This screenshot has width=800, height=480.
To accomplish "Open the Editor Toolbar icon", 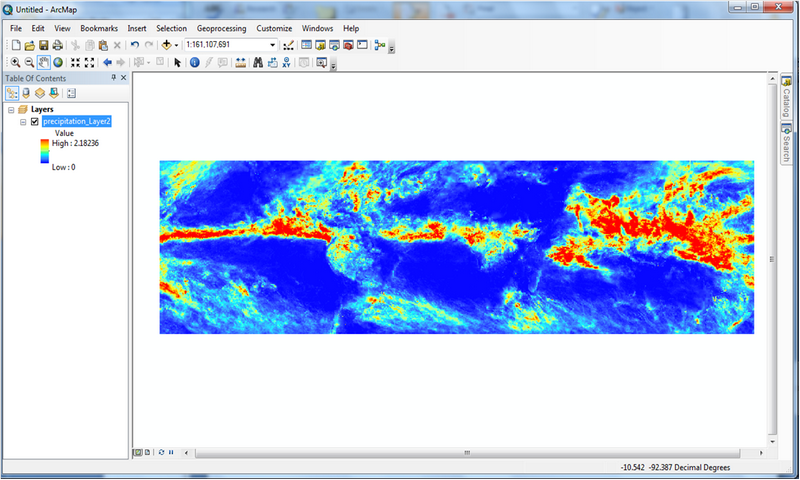I will coord(288,45).
